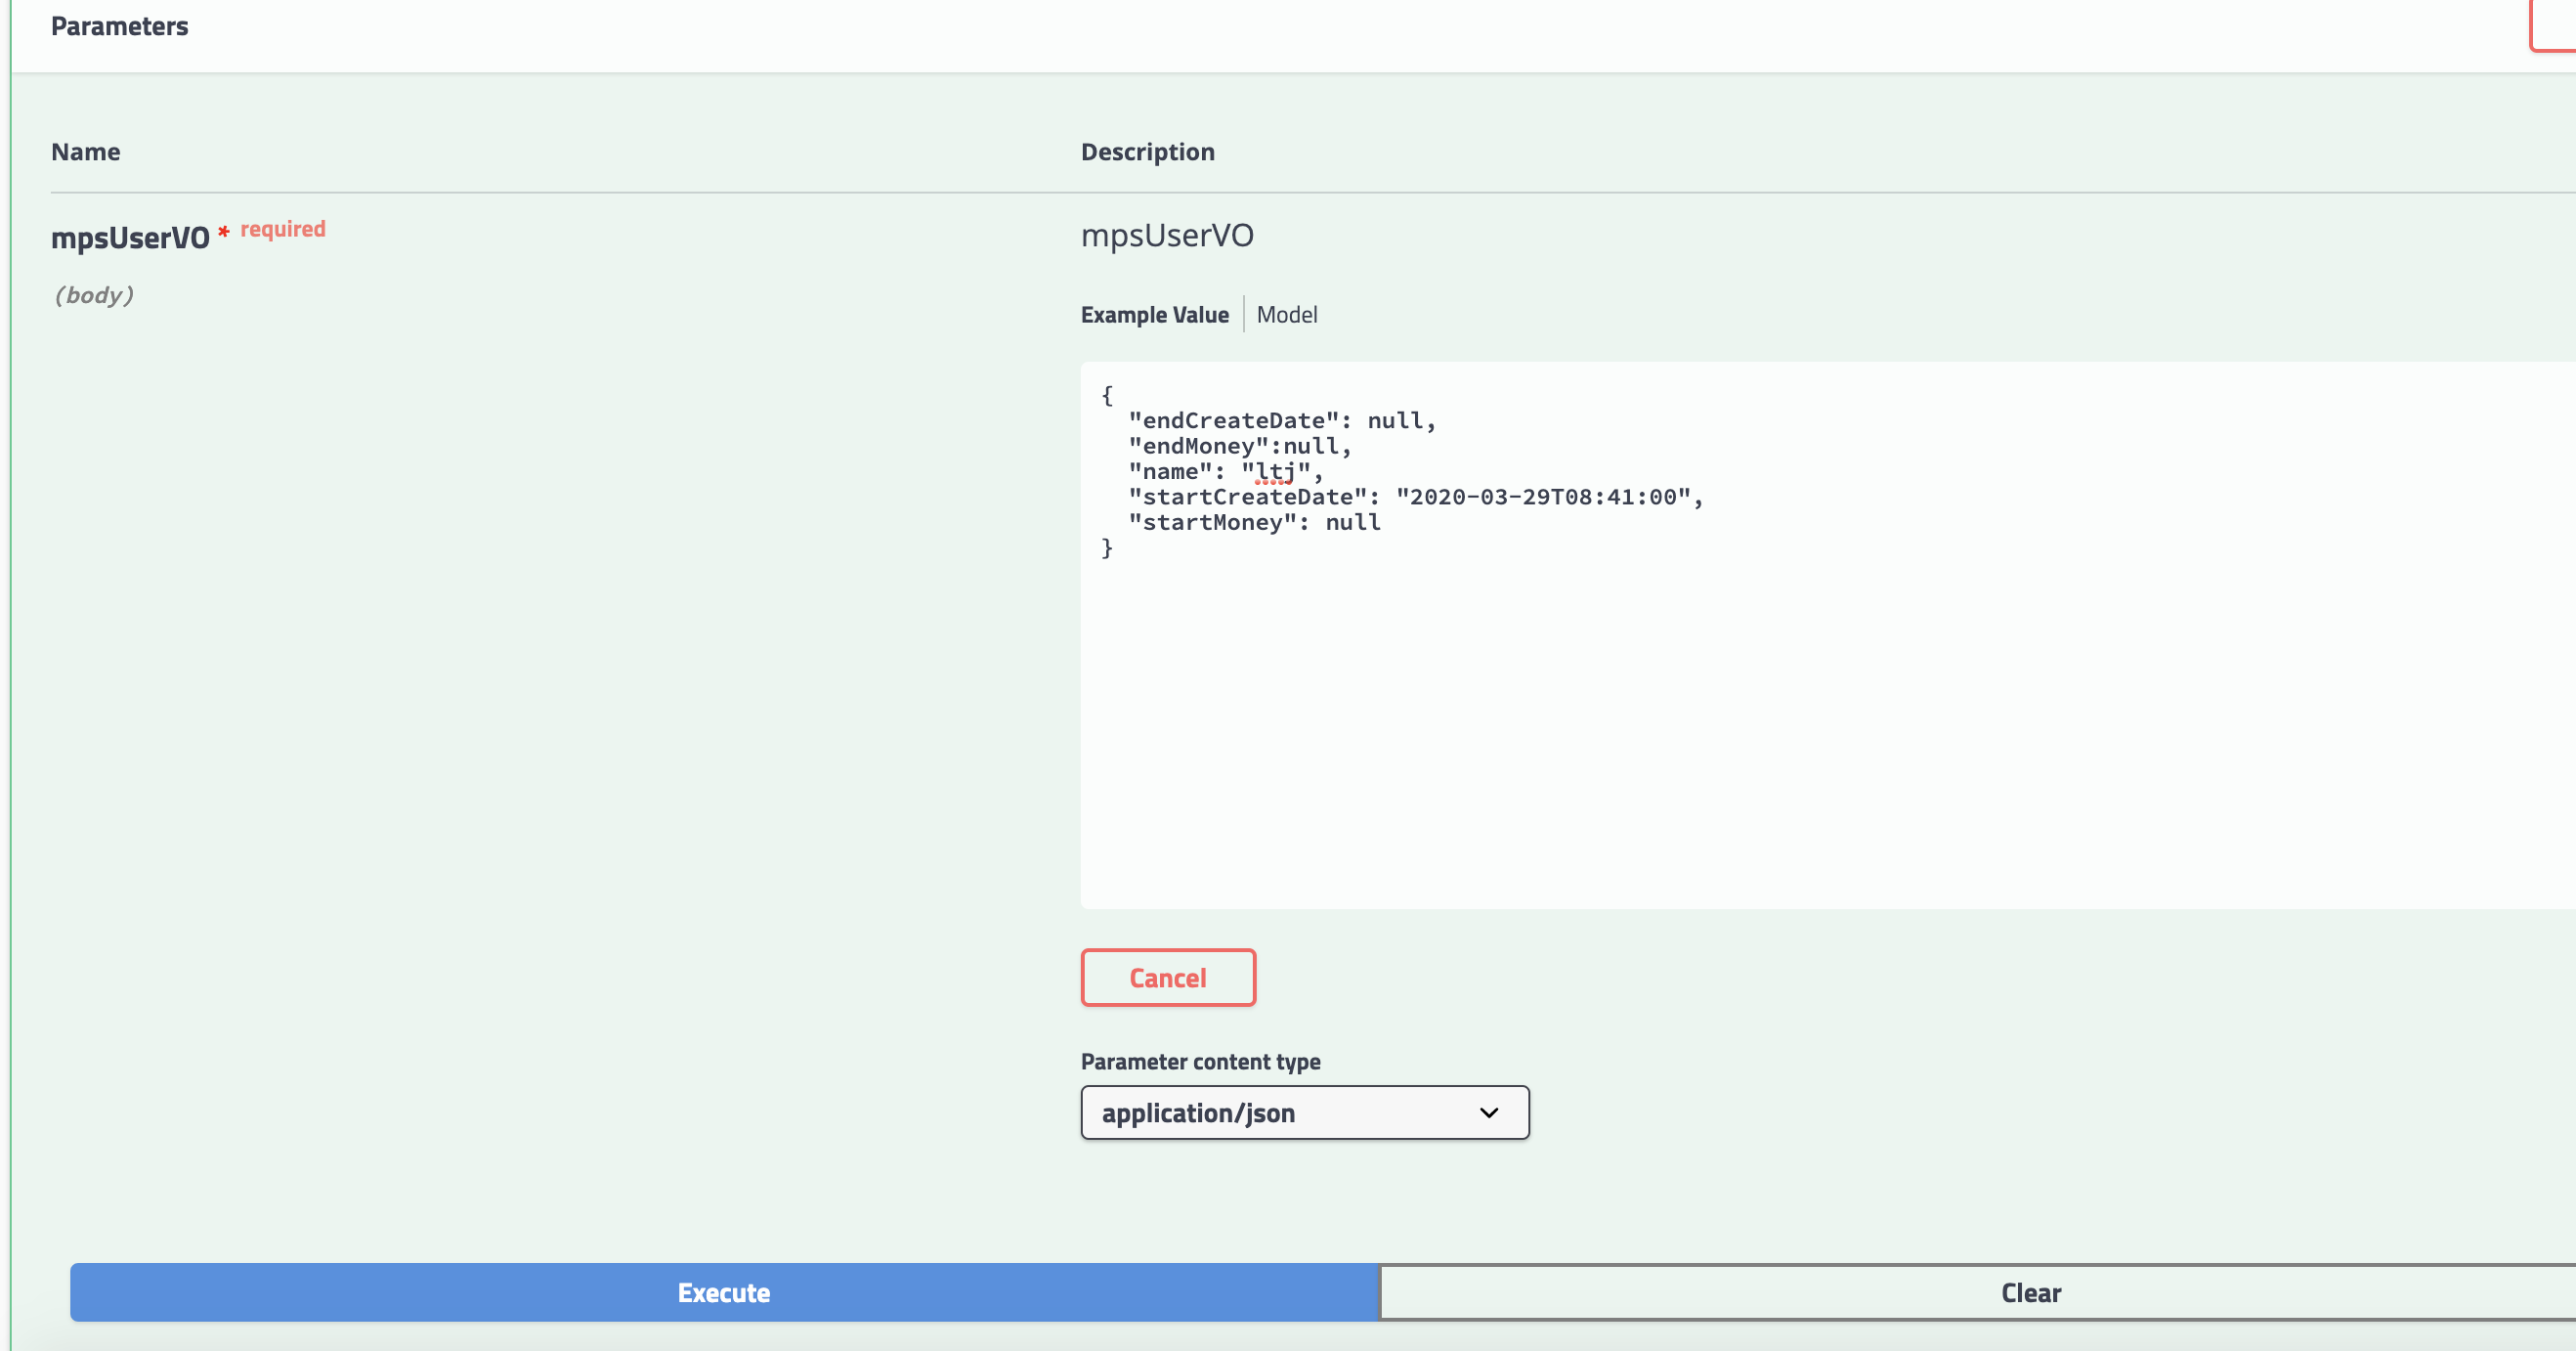Click the mpsUserVO parameter name

[x=130, y=238]
